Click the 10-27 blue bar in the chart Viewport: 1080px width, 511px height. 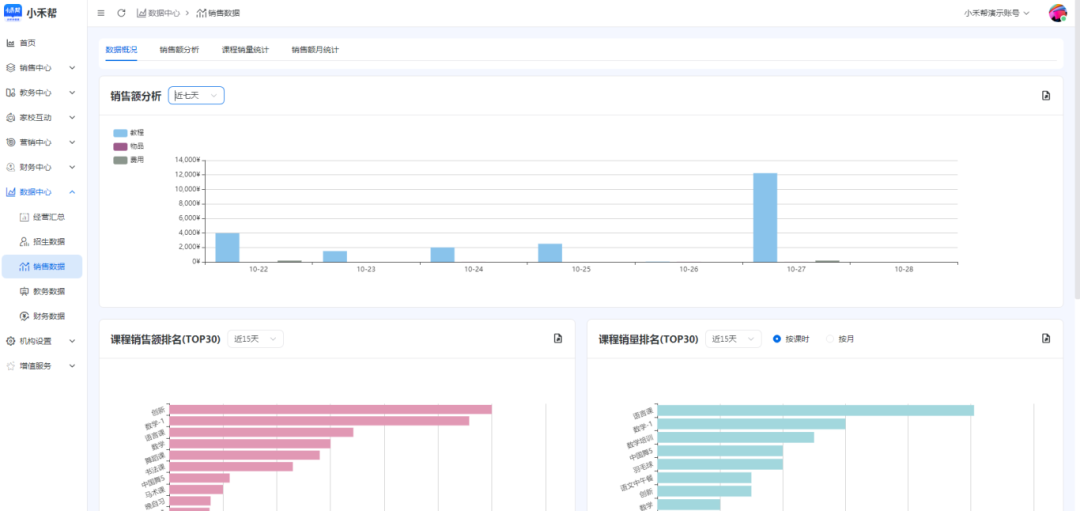coord(765,217)
